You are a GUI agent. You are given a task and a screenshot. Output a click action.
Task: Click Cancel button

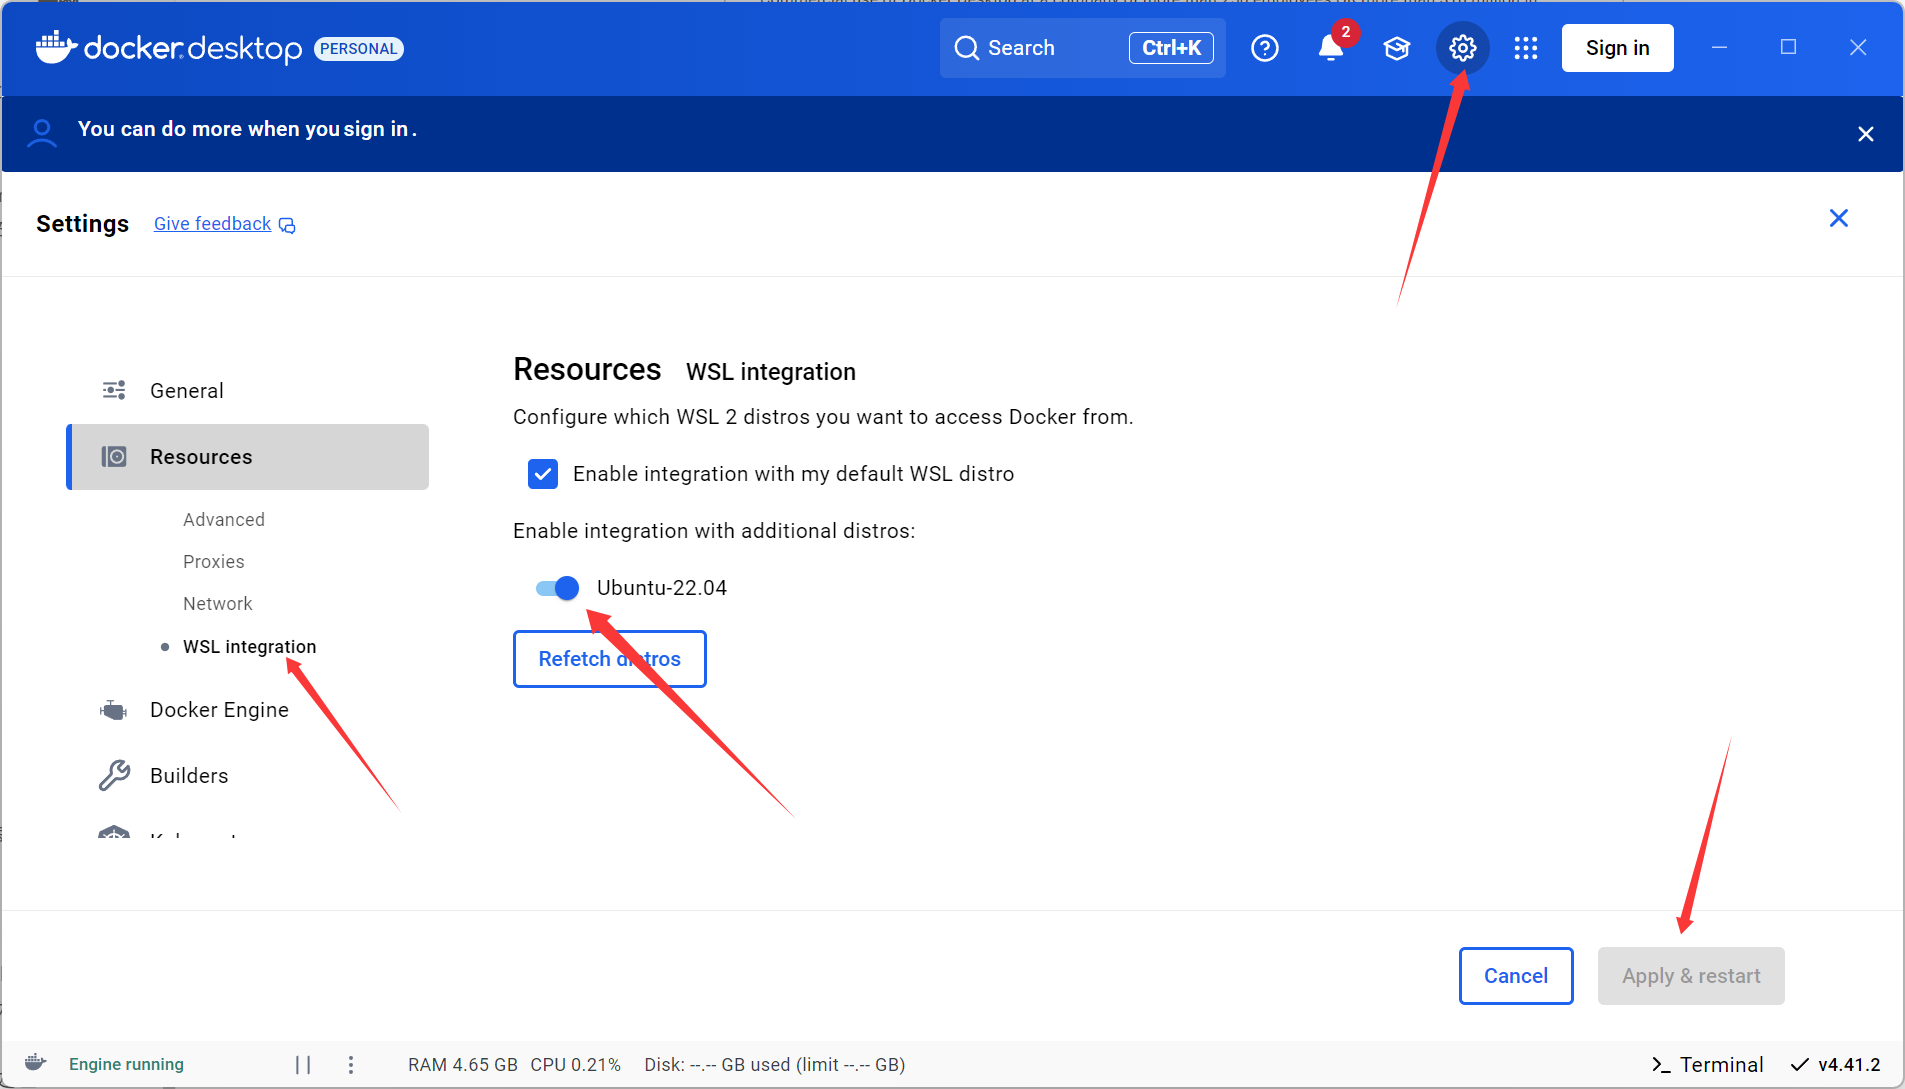[x=1516, y=976]
